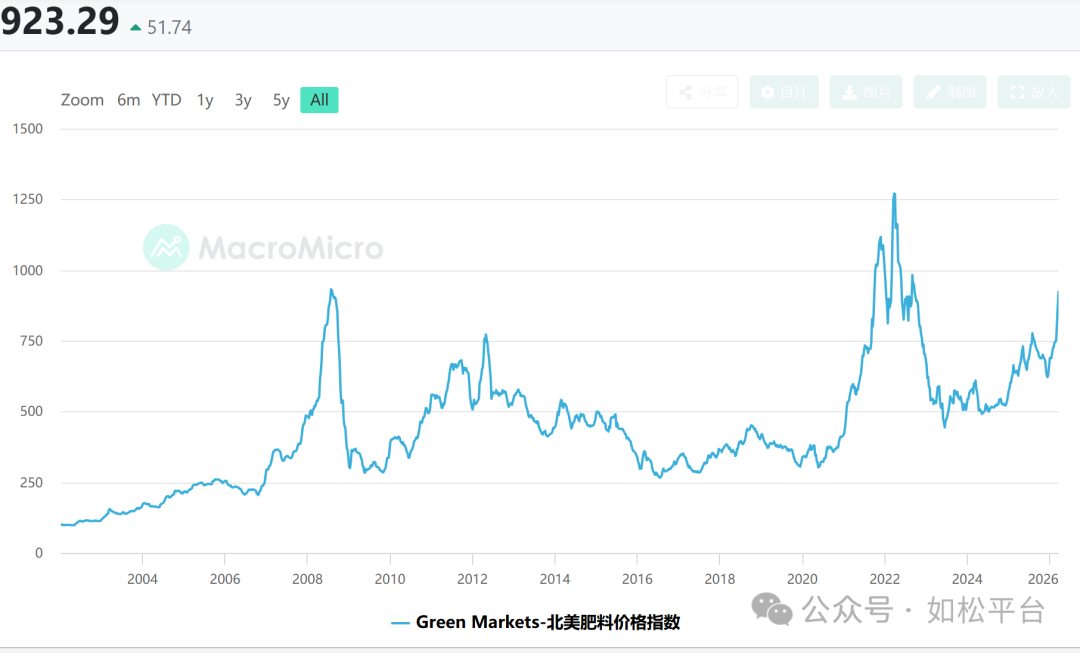Viewport: 1080px width, 653px height.
Task: Select the 5y time range
Action: point(281,100)
